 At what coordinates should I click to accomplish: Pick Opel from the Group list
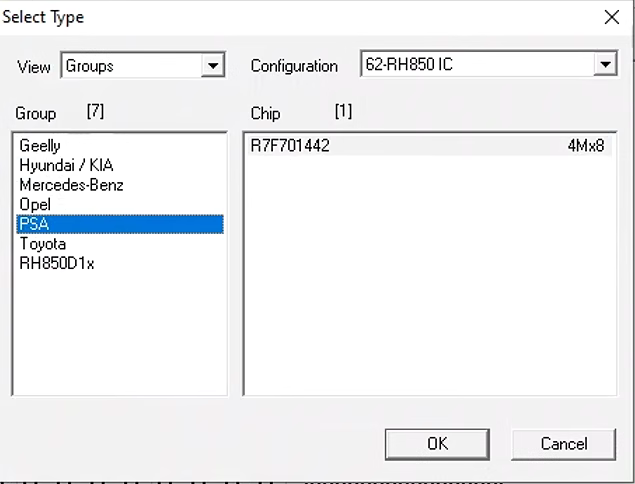coord(35,204)
